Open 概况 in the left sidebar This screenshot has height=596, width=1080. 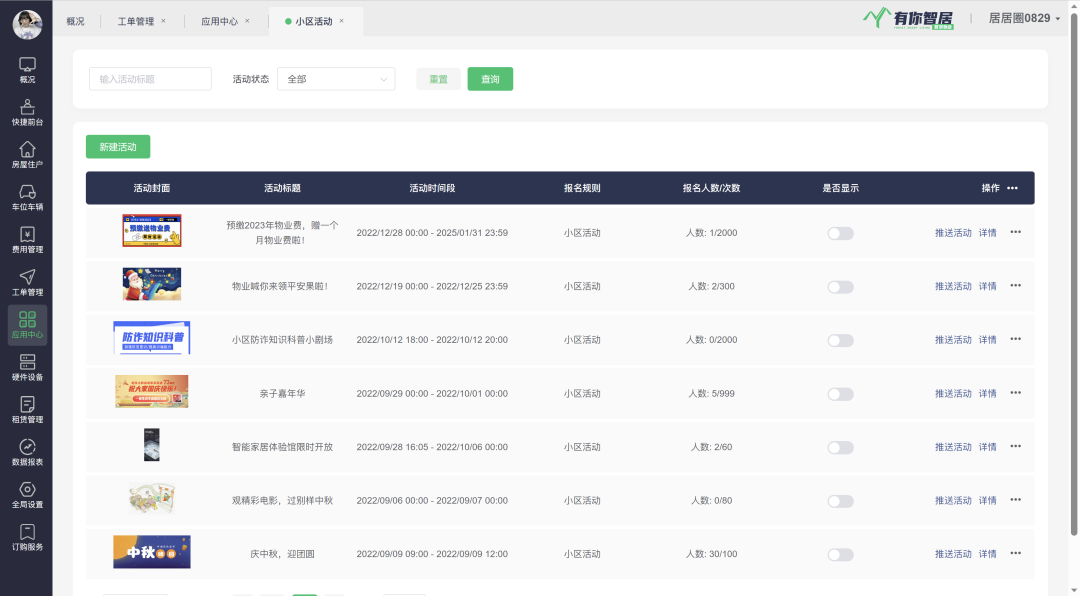coord(27,70)
